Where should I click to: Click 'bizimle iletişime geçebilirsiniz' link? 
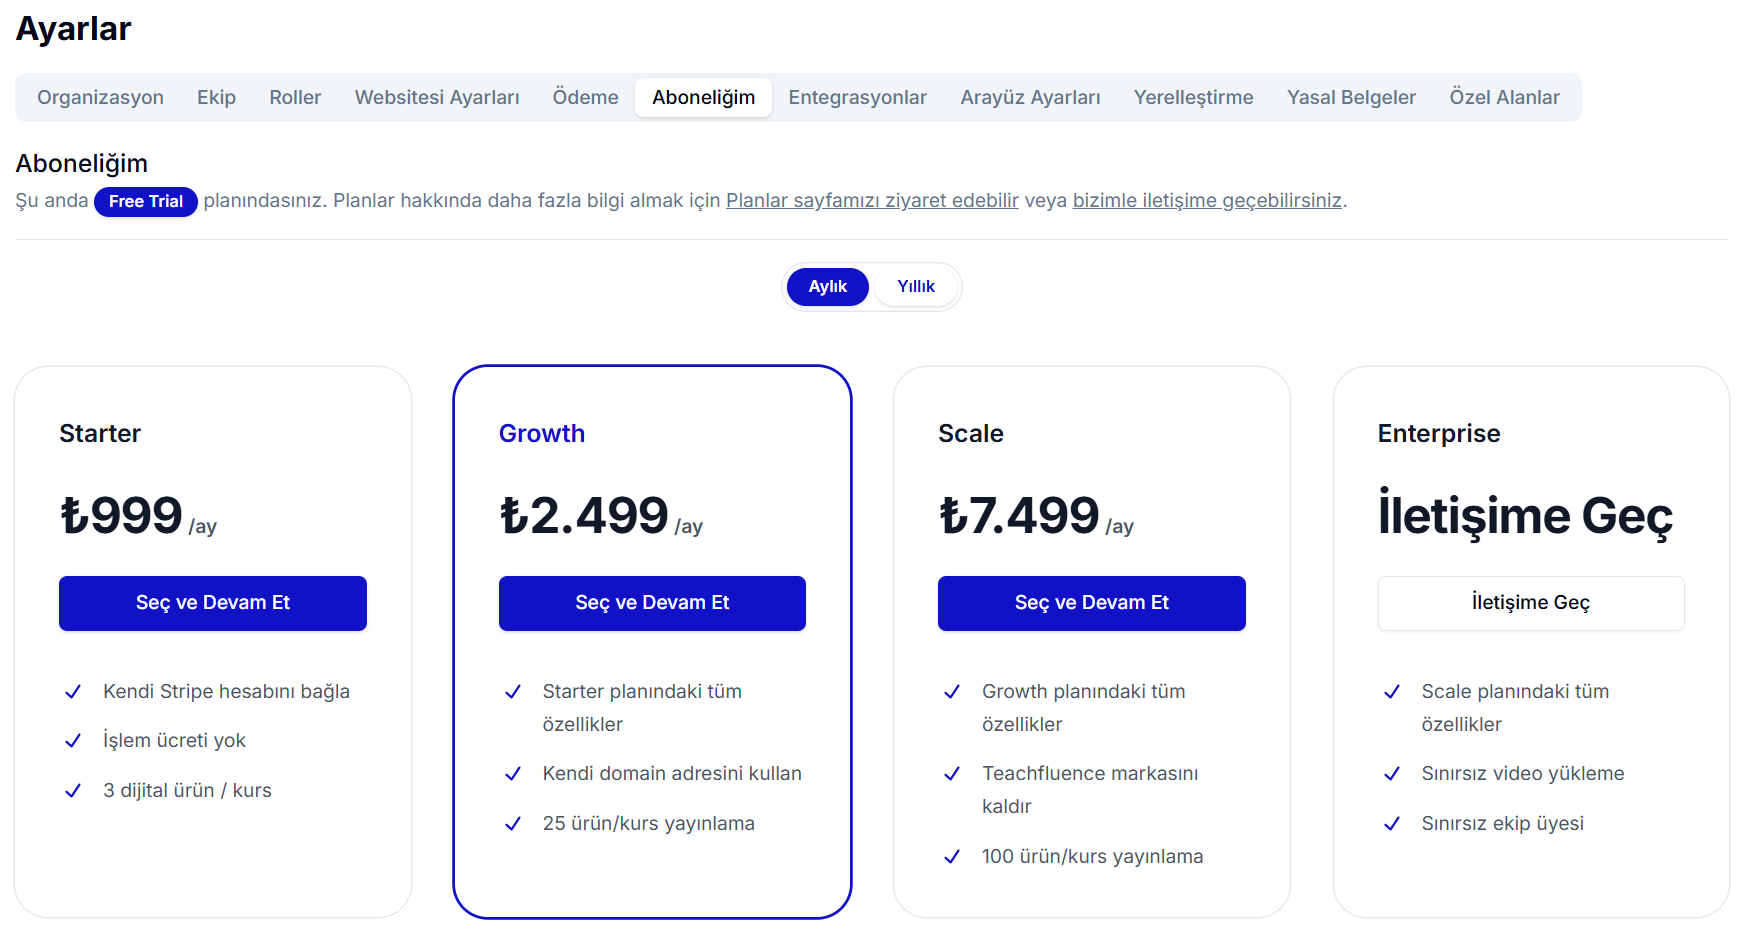tap(1207, 200)
